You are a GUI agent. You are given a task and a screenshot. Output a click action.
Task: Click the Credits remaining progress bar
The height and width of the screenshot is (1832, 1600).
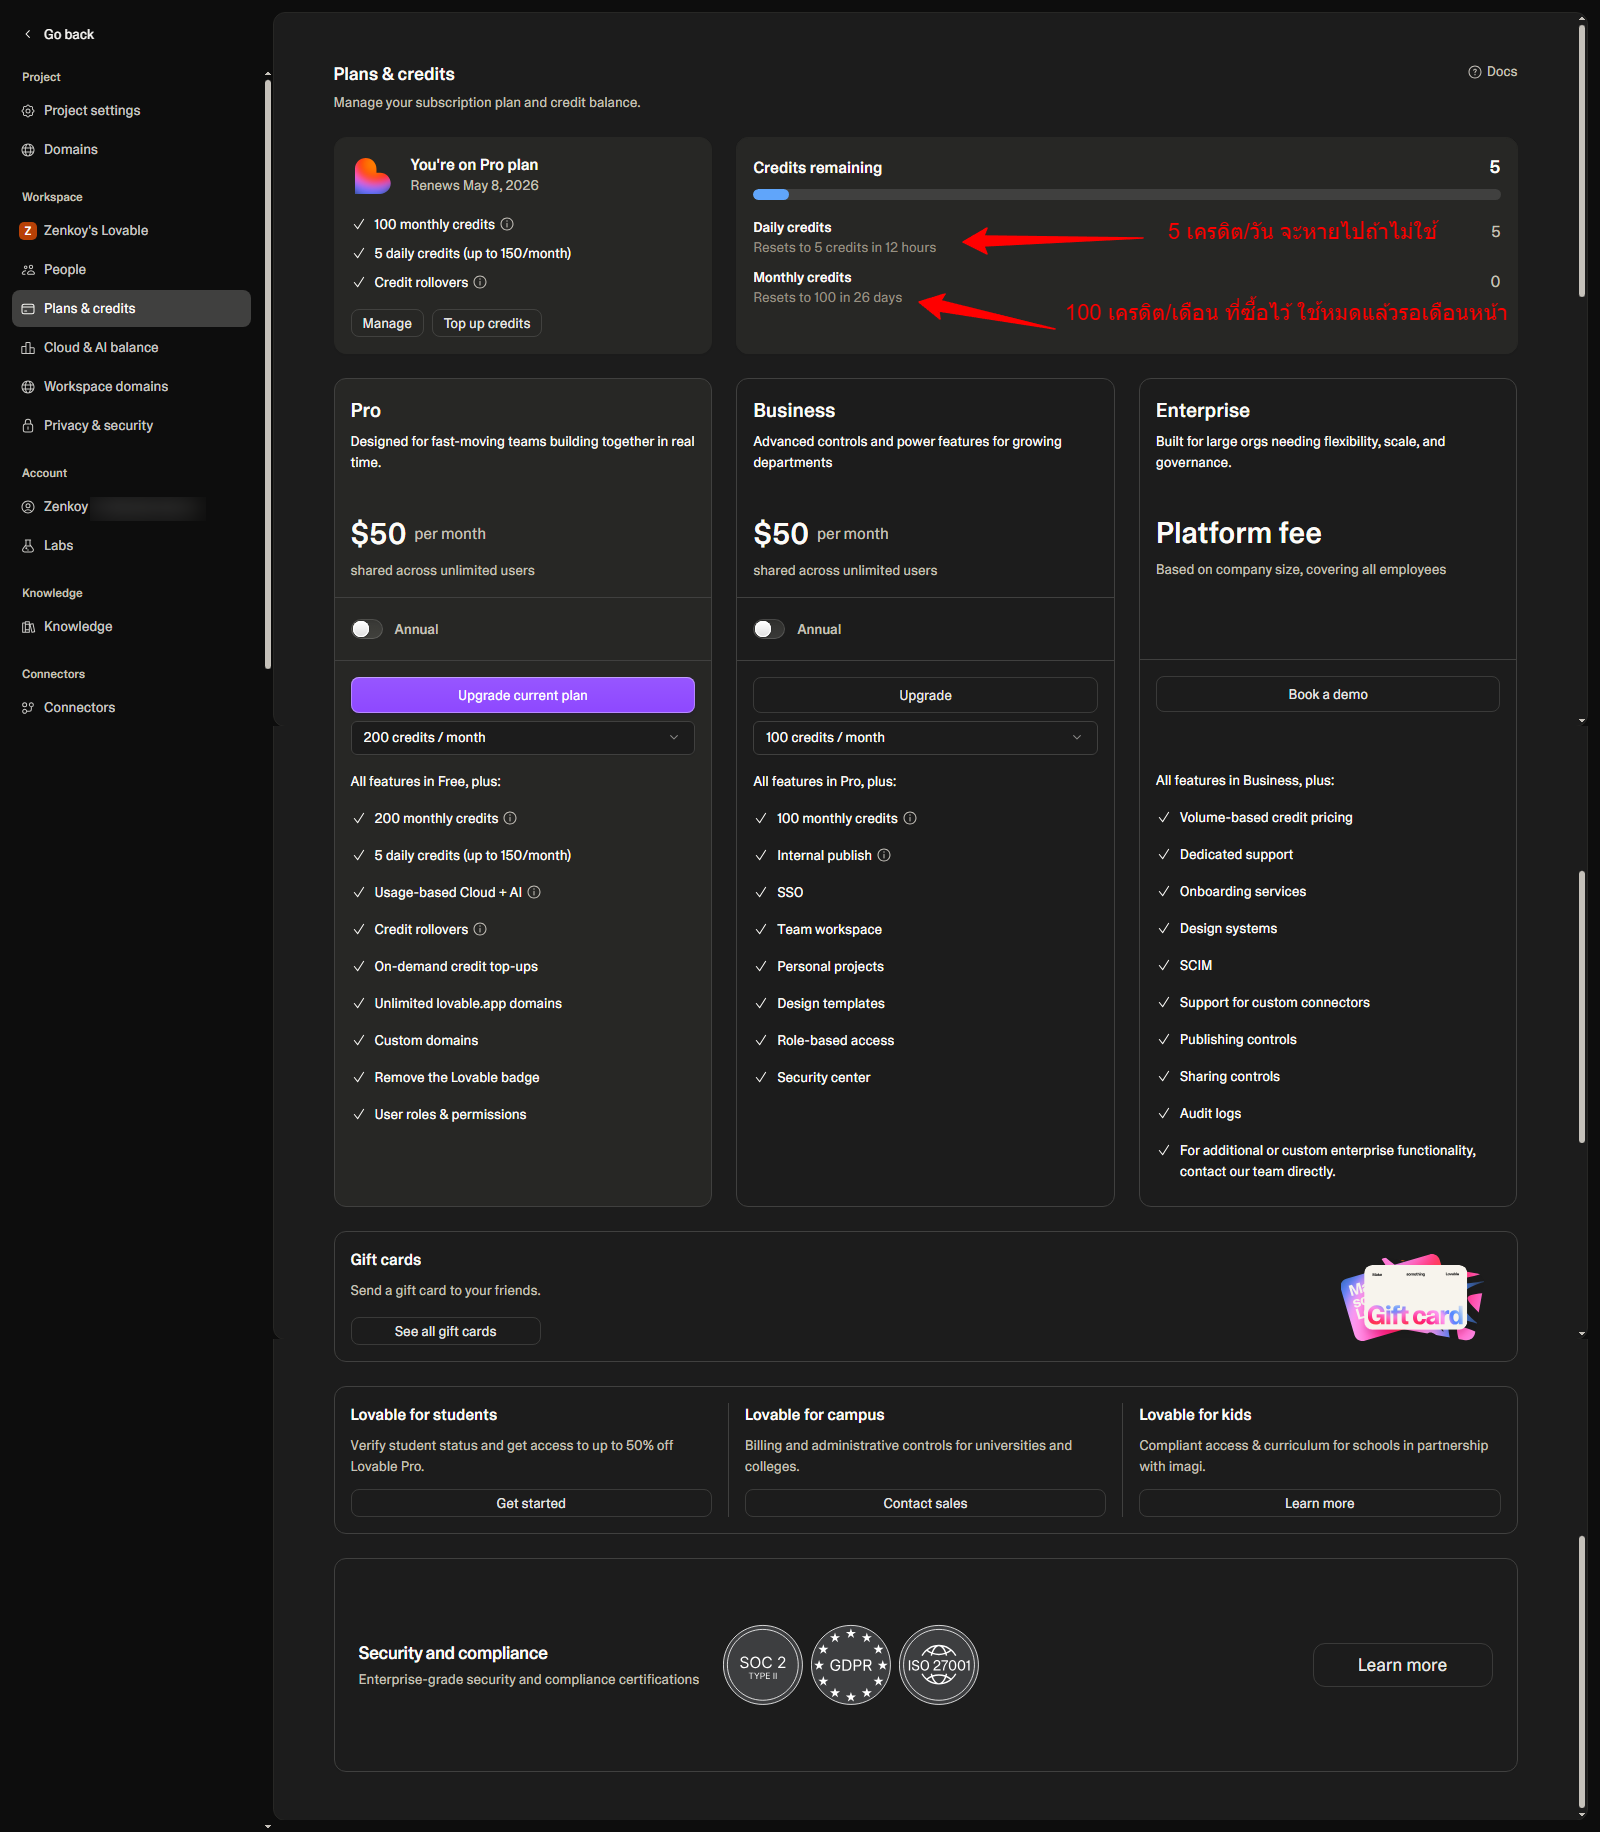coord(1127,195)
